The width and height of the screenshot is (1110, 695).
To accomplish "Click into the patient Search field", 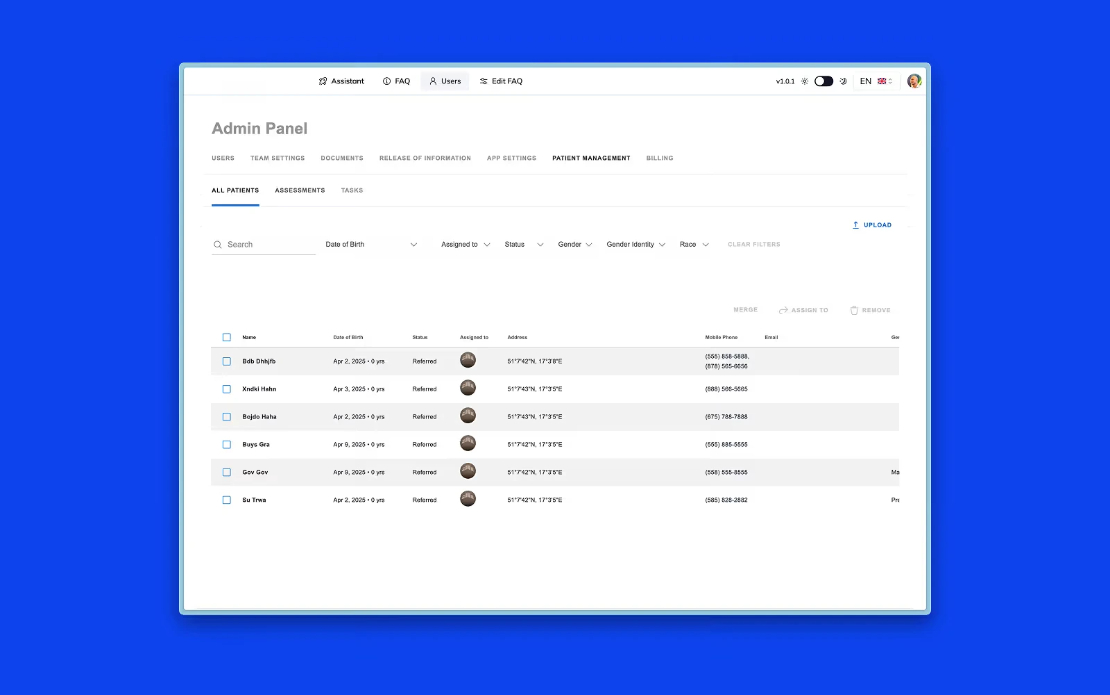I will point(263,245).
